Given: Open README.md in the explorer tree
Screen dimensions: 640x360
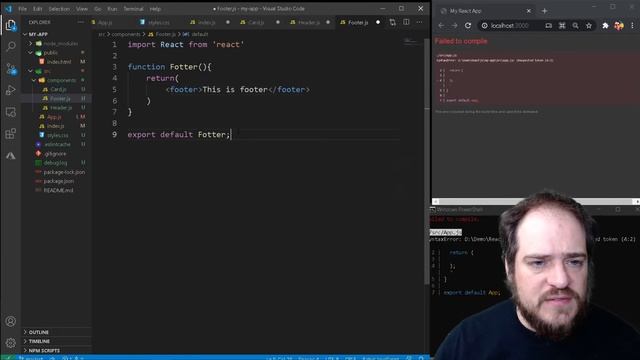Looking at the screenshot, I should pyautogui.click(x=58, y=190).
